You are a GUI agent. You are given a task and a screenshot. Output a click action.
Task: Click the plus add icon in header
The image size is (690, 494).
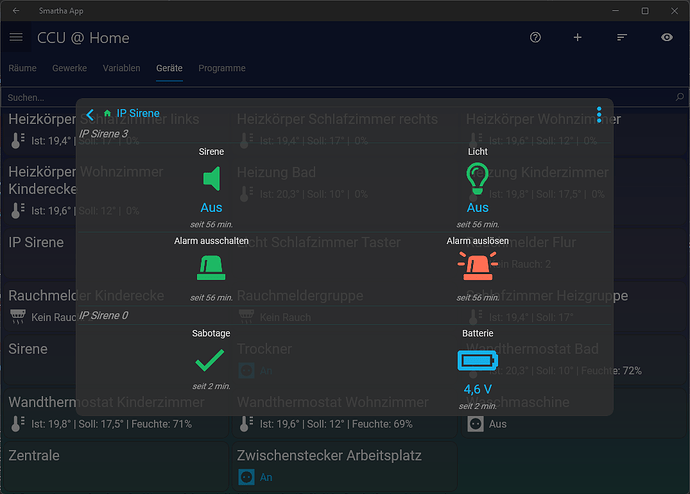point(577,37)
